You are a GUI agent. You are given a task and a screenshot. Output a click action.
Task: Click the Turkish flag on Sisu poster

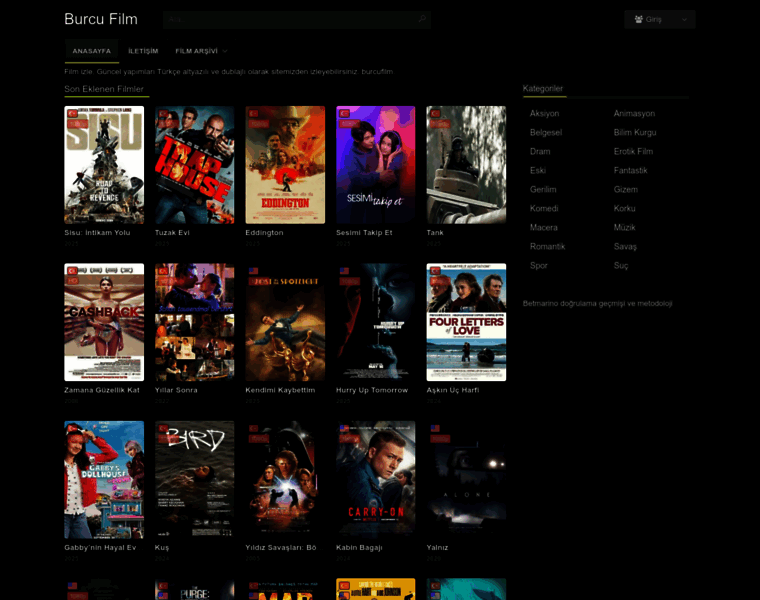[72, 113]
